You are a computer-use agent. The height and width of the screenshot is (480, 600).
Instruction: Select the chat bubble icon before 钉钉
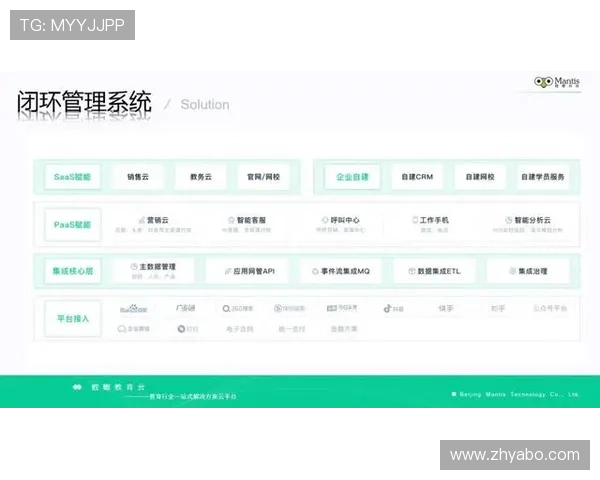pyautogui.click(x=122, y=329)
